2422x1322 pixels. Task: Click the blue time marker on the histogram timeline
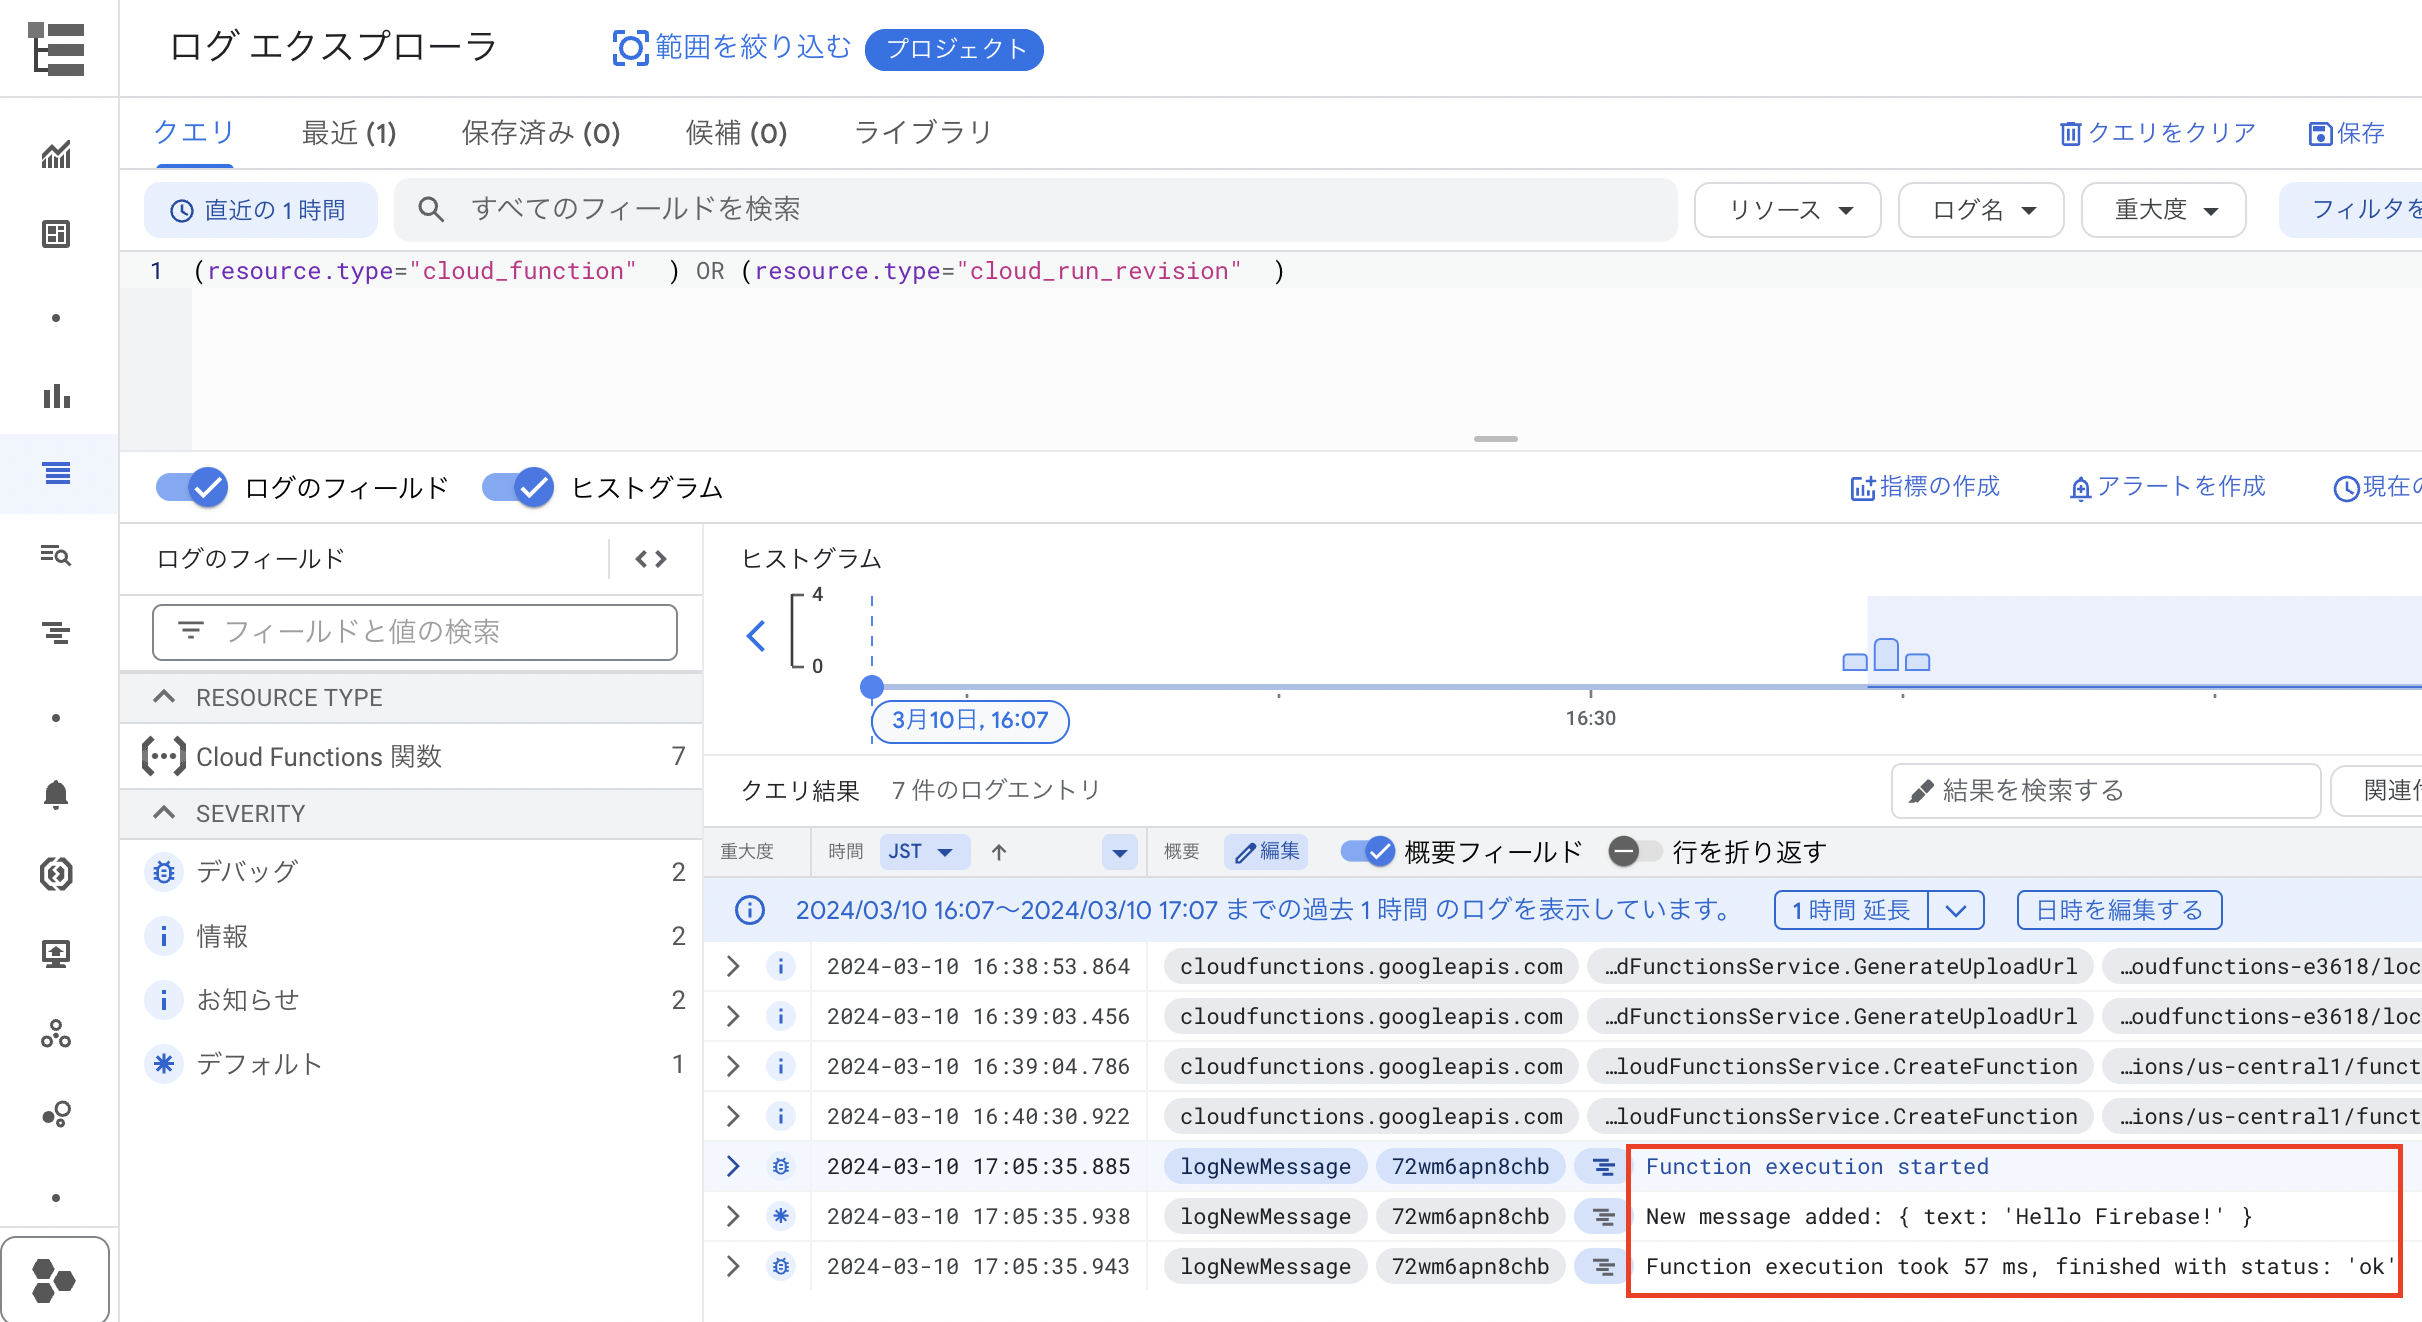(871, 687)
